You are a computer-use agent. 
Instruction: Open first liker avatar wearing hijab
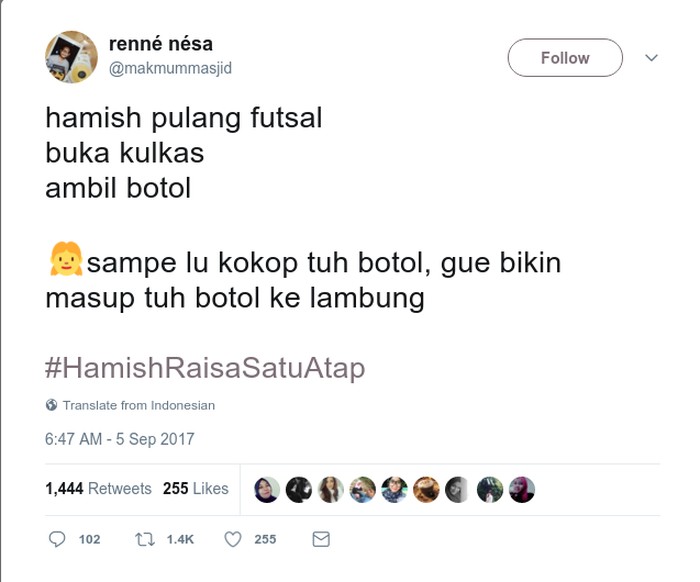pyautogui.click(x=267, y=490)
